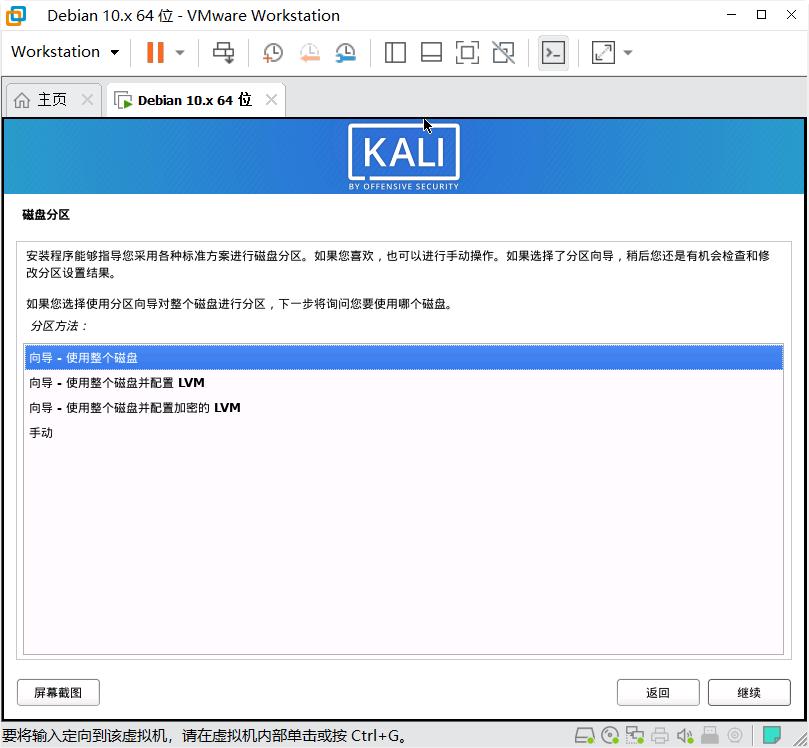Take a snapshot of the VM
Screen dimensions: 809x748
272,53
